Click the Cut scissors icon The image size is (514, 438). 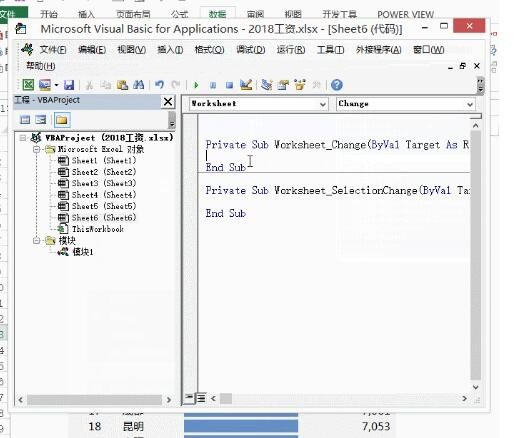(89, 85)
